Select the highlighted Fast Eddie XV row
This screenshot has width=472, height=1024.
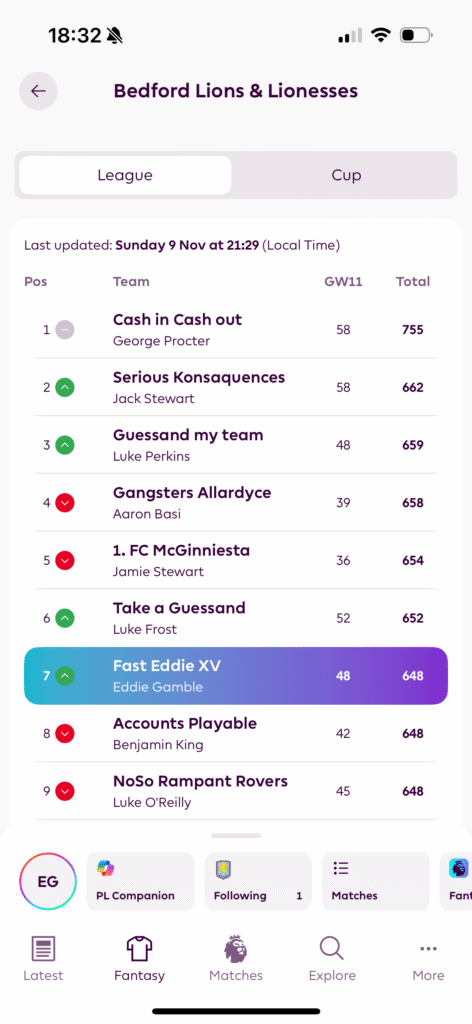pyautogui.click(x=236, y=676)
